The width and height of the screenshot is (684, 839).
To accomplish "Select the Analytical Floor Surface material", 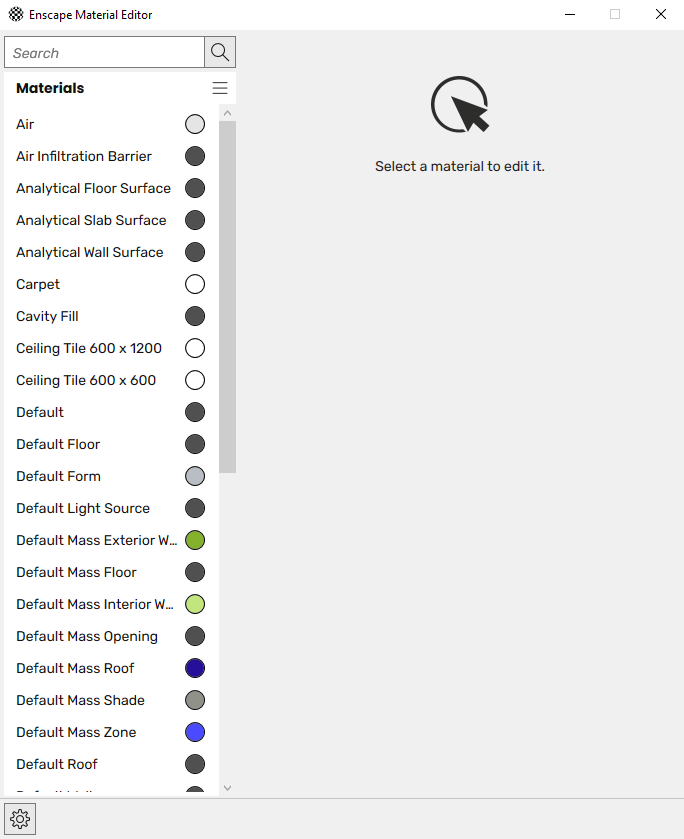I will coord(93,188).
